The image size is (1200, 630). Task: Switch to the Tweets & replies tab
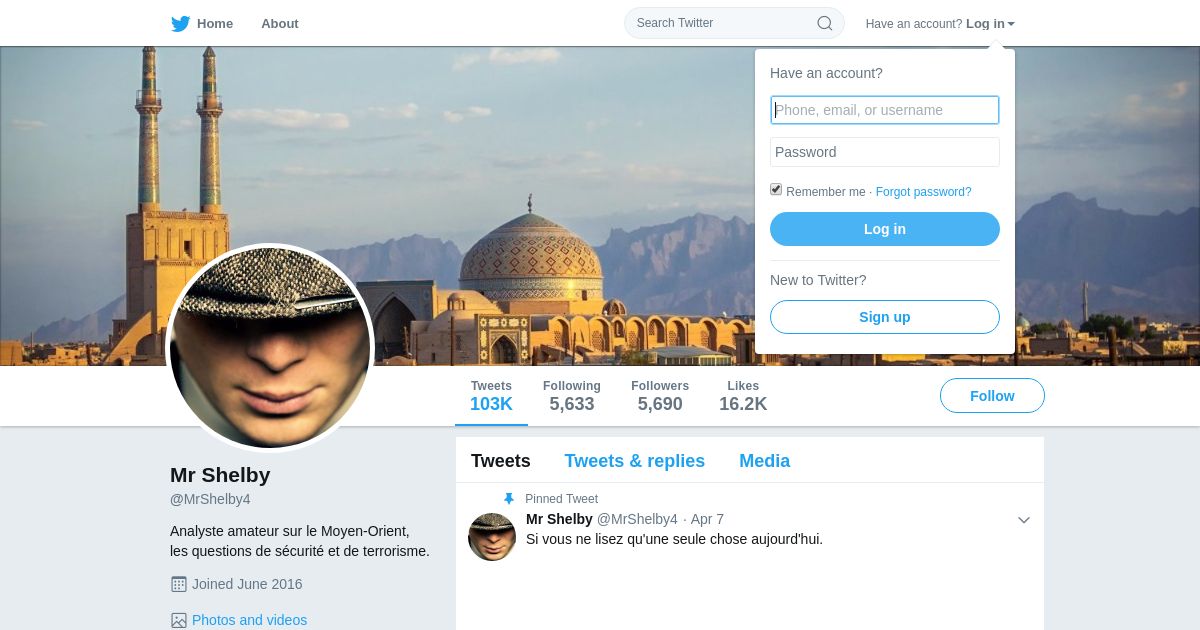pos(635,461)
